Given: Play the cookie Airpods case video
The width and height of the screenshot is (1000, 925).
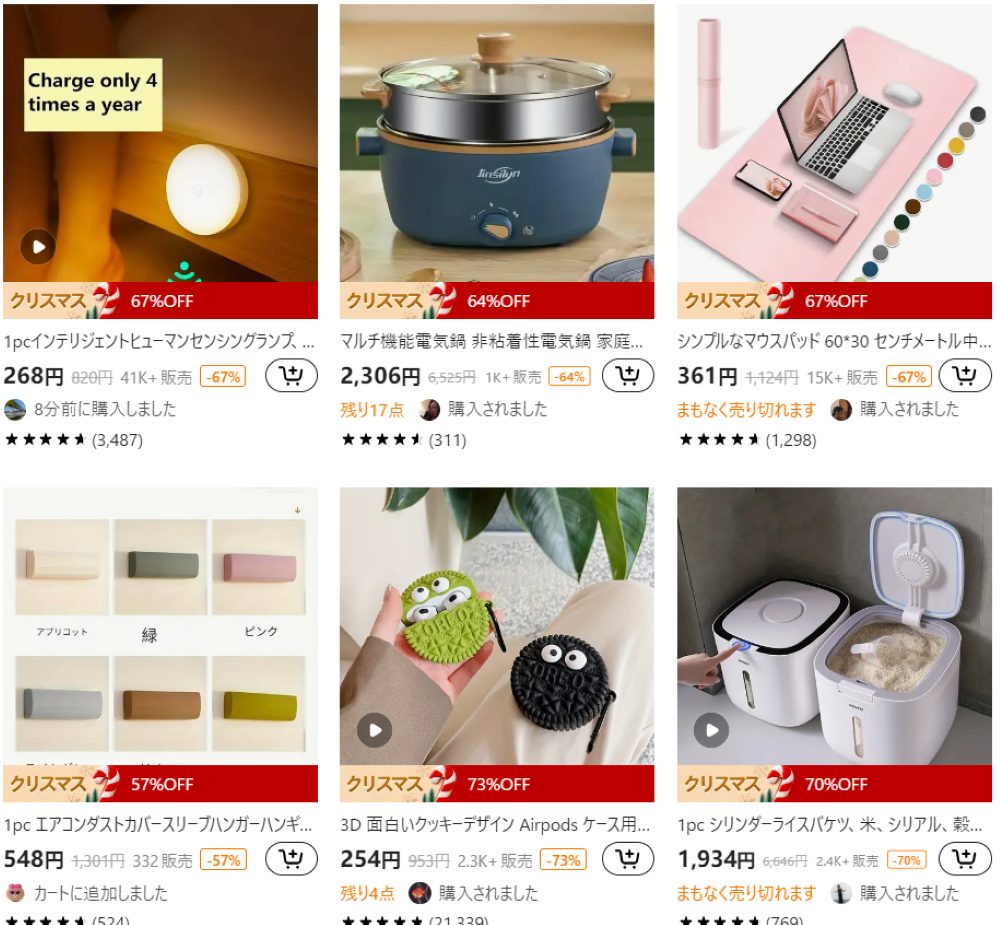Looking at the screenshot, I should click(374, 730).
